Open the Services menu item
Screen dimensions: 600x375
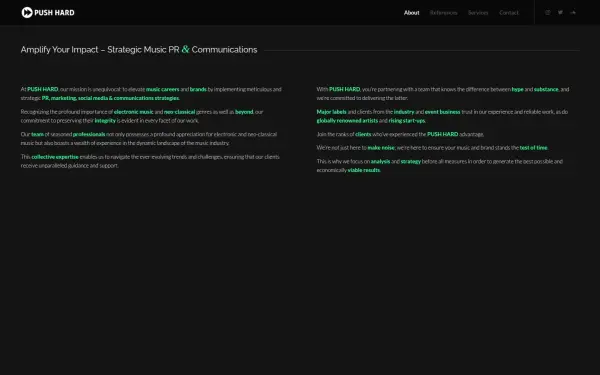pos(478,13)
